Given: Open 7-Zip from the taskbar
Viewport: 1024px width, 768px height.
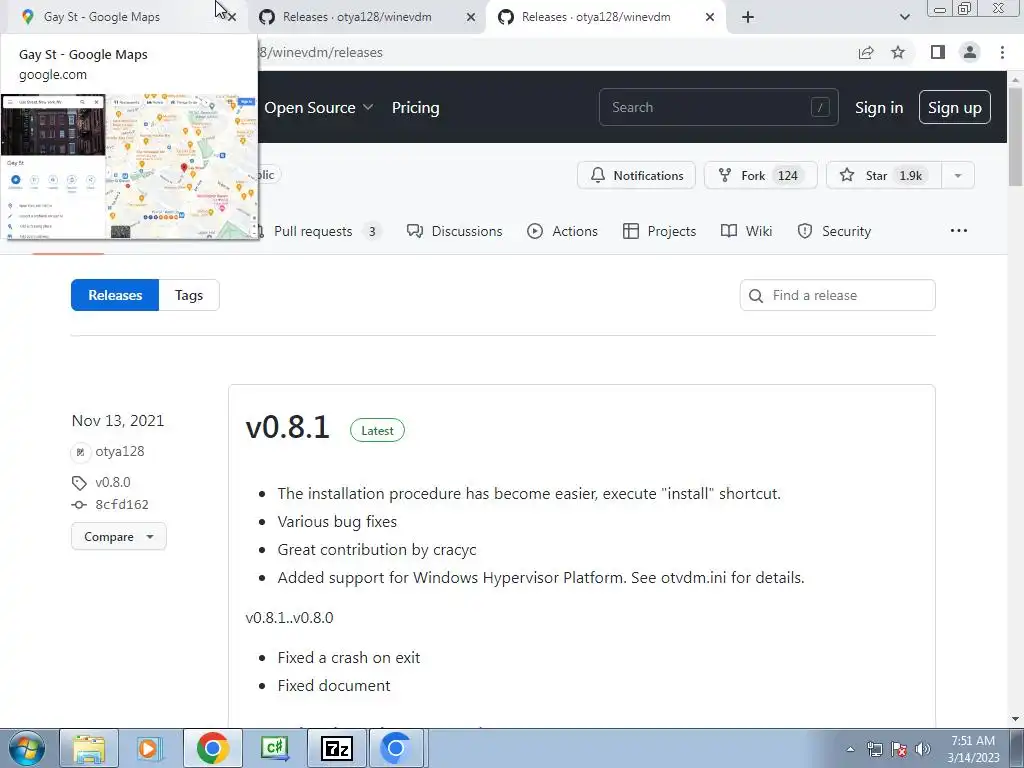Looking at the screenshot, I should tap(337, 748).
